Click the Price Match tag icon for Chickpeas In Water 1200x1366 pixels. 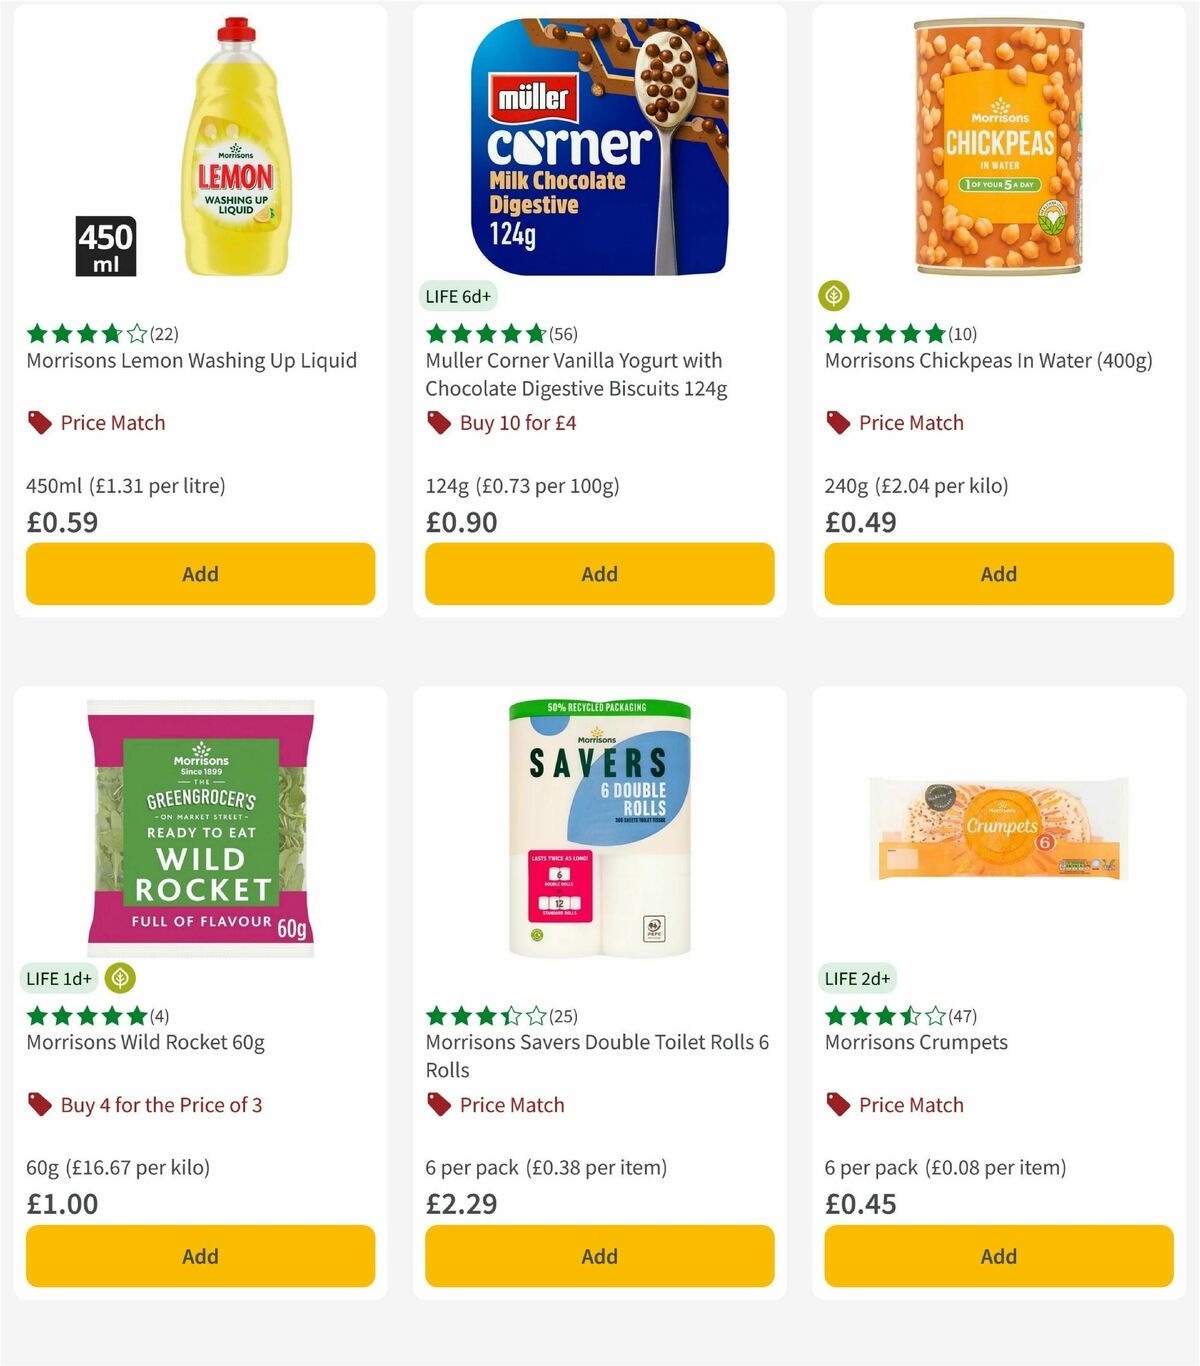[x=838, y=423]
